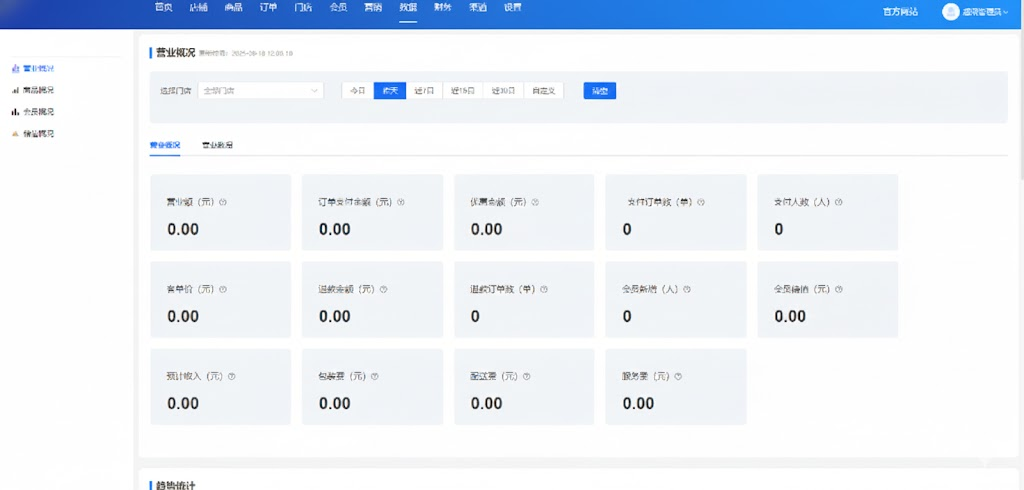The width and height of the screenshot is (1024, 490).
Task: Click help icon beside 营业额 (元)
Action: click(222, 202)
